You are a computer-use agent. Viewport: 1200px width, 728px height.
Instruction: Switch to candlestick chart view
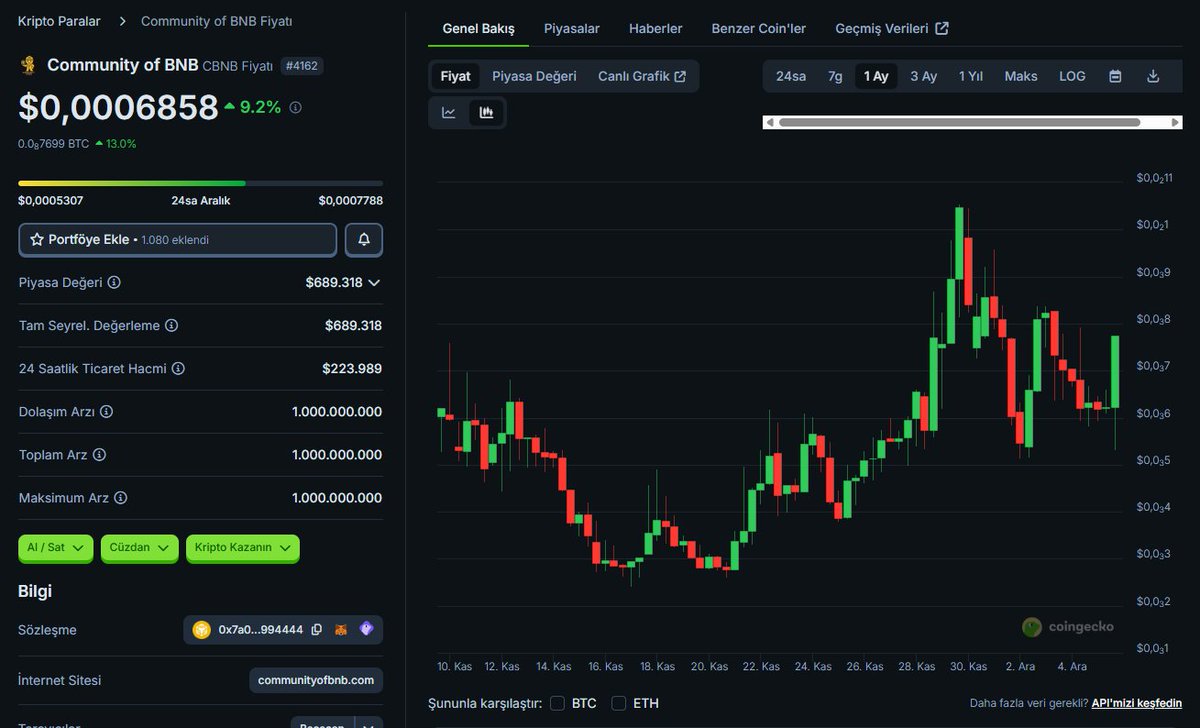tap(486, 113)
